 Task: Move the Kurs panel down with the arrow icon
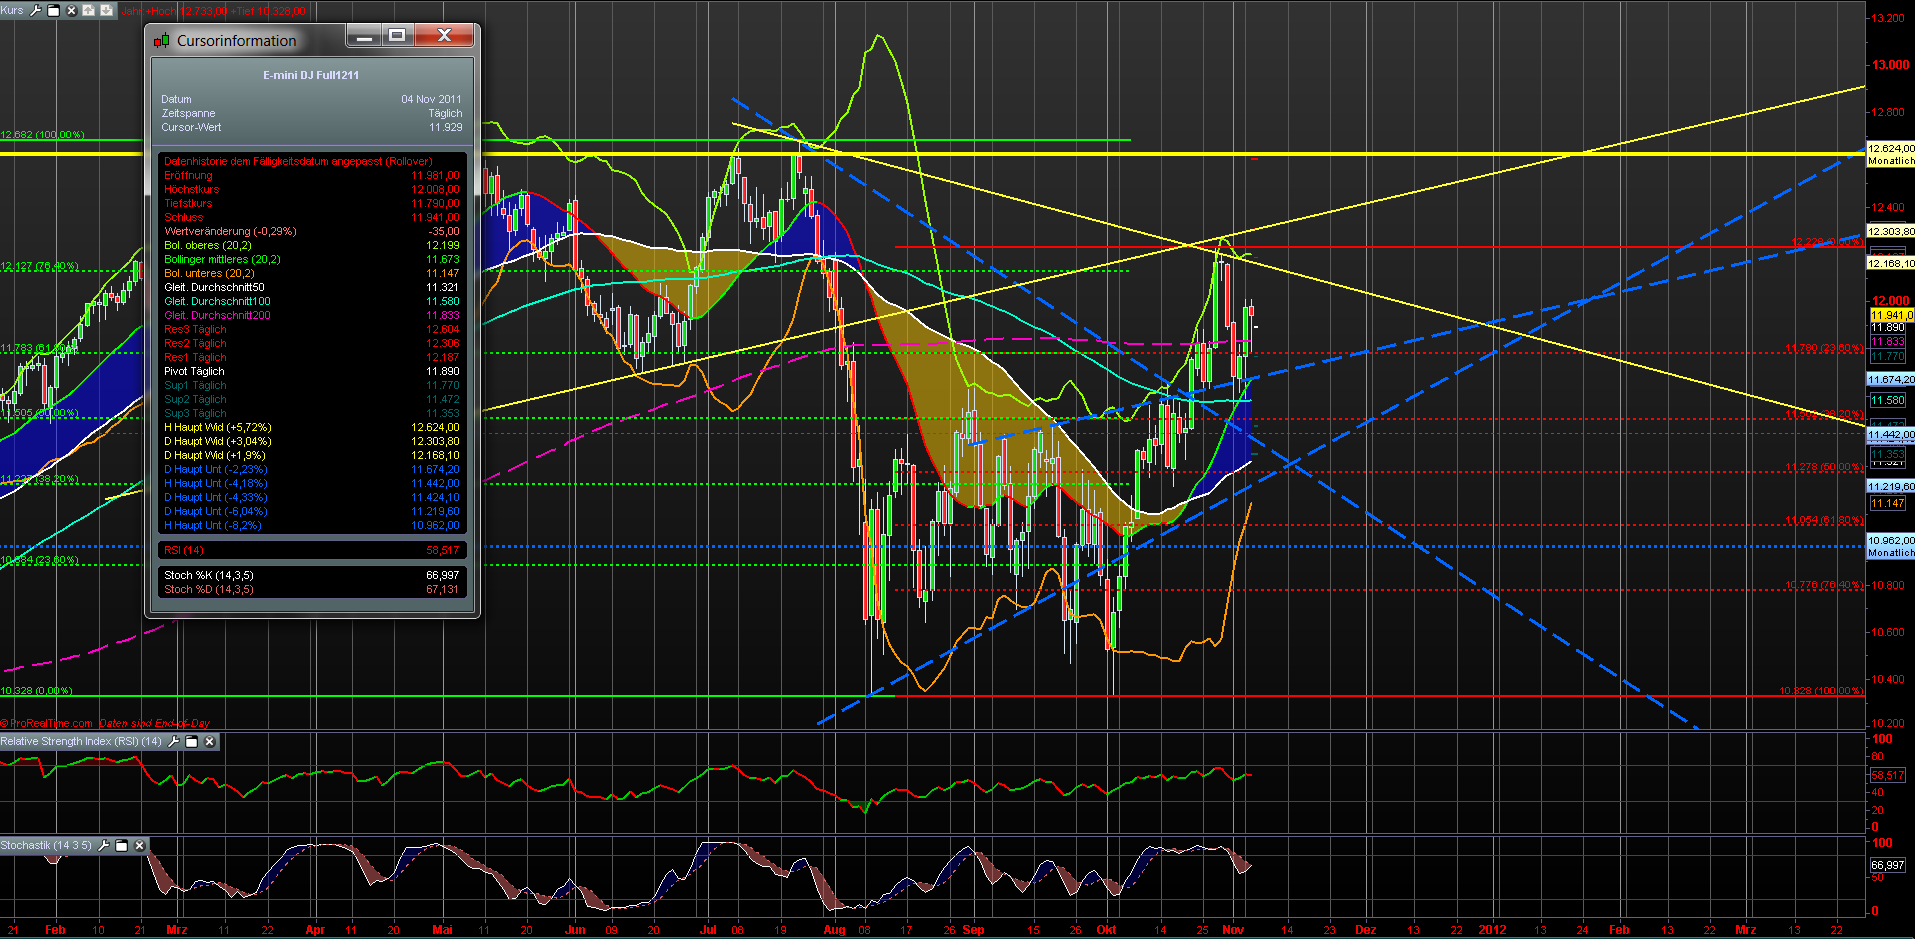click(x=106, y=10)
